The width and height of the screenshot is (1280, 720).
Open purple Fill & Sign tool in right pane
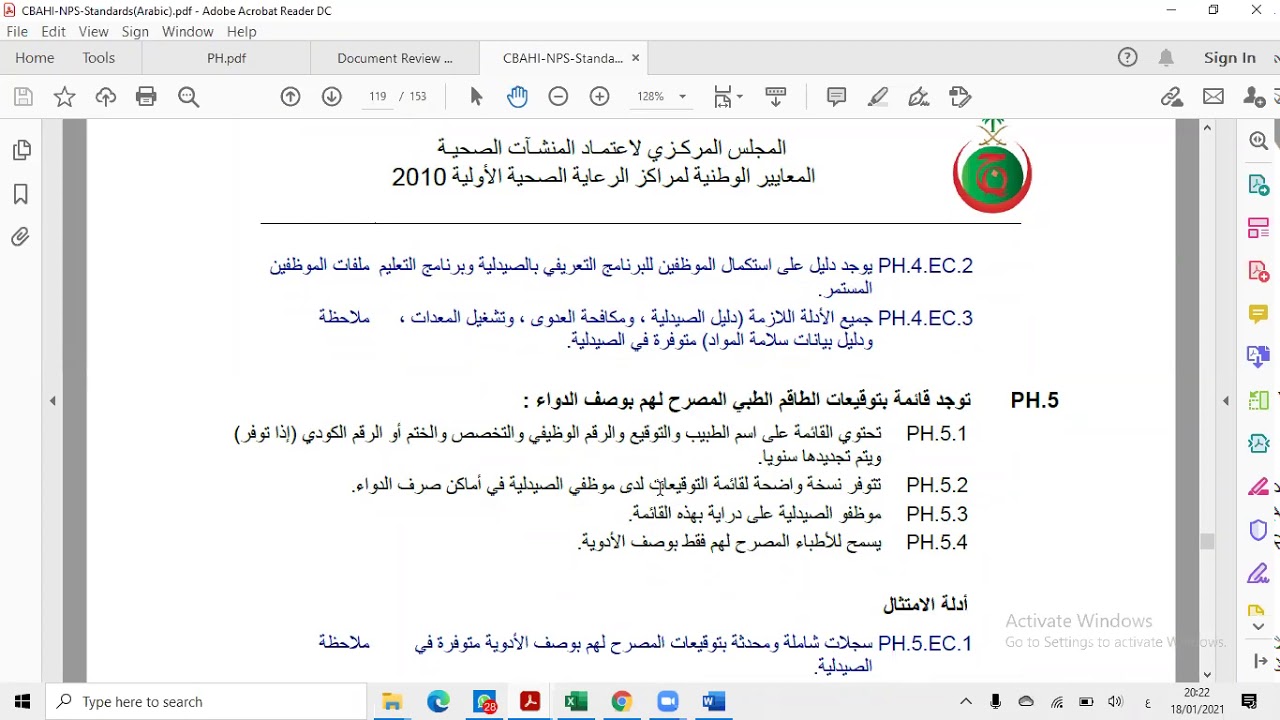pyautogui.click(x=1259, y=574)
